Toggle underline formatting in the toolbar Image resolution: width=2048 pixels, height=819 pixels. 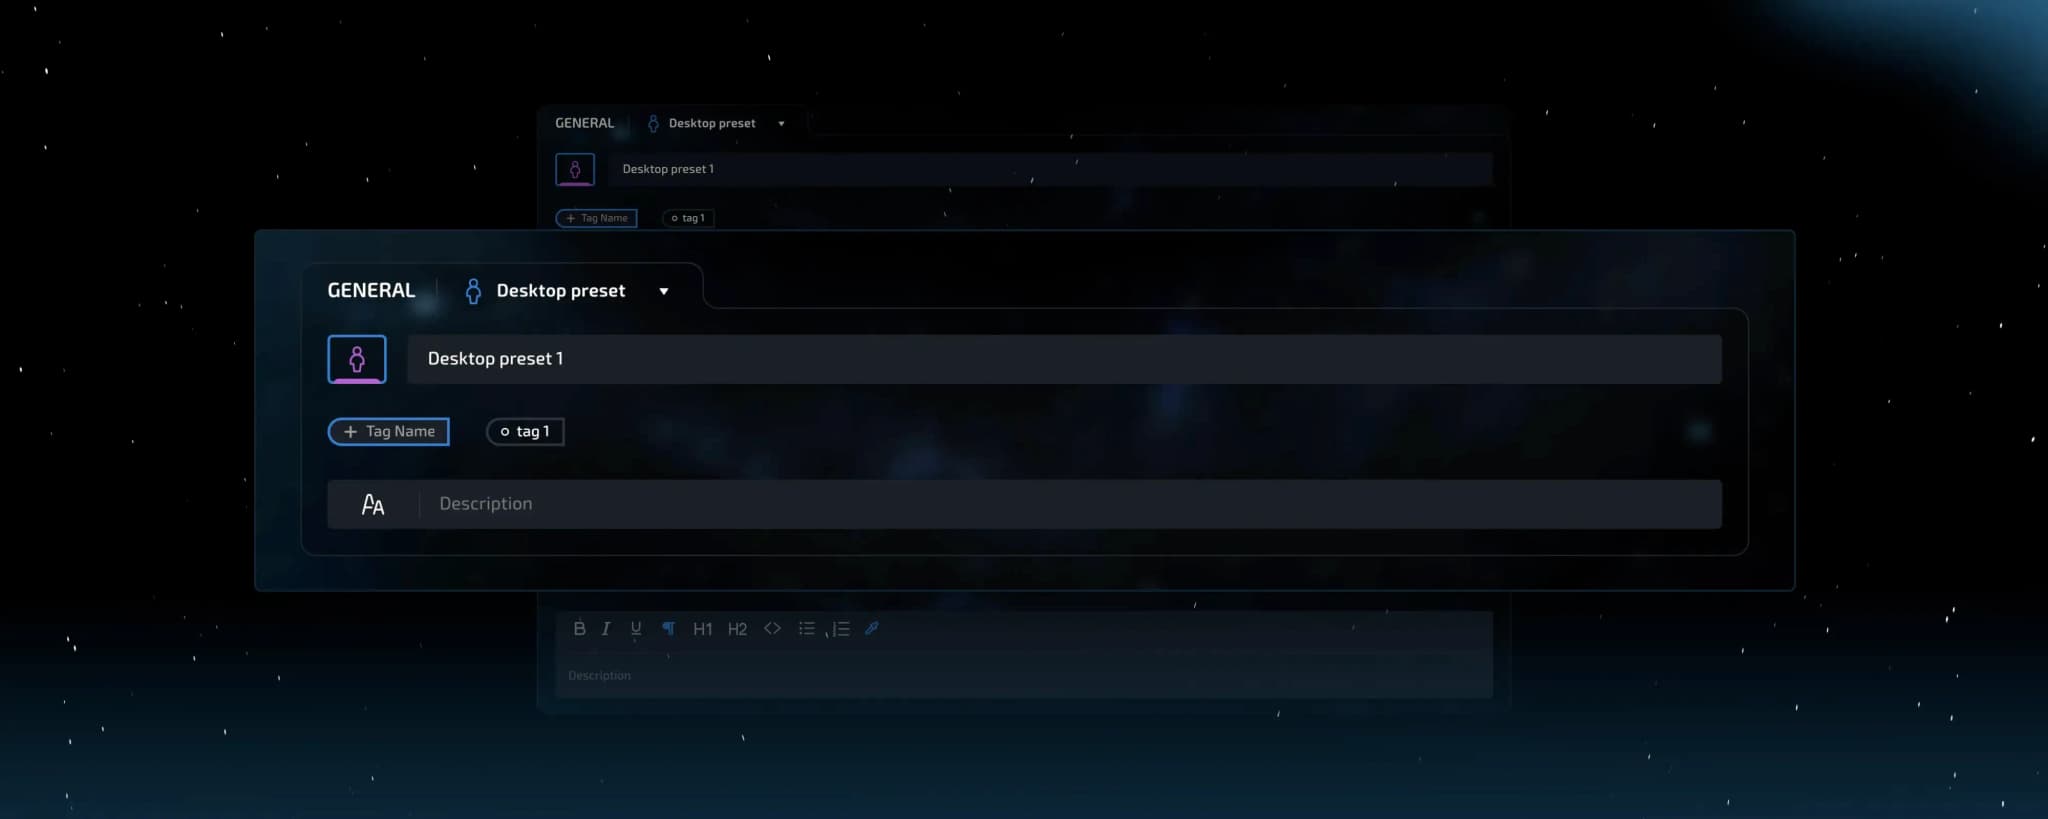click(636, 629)
